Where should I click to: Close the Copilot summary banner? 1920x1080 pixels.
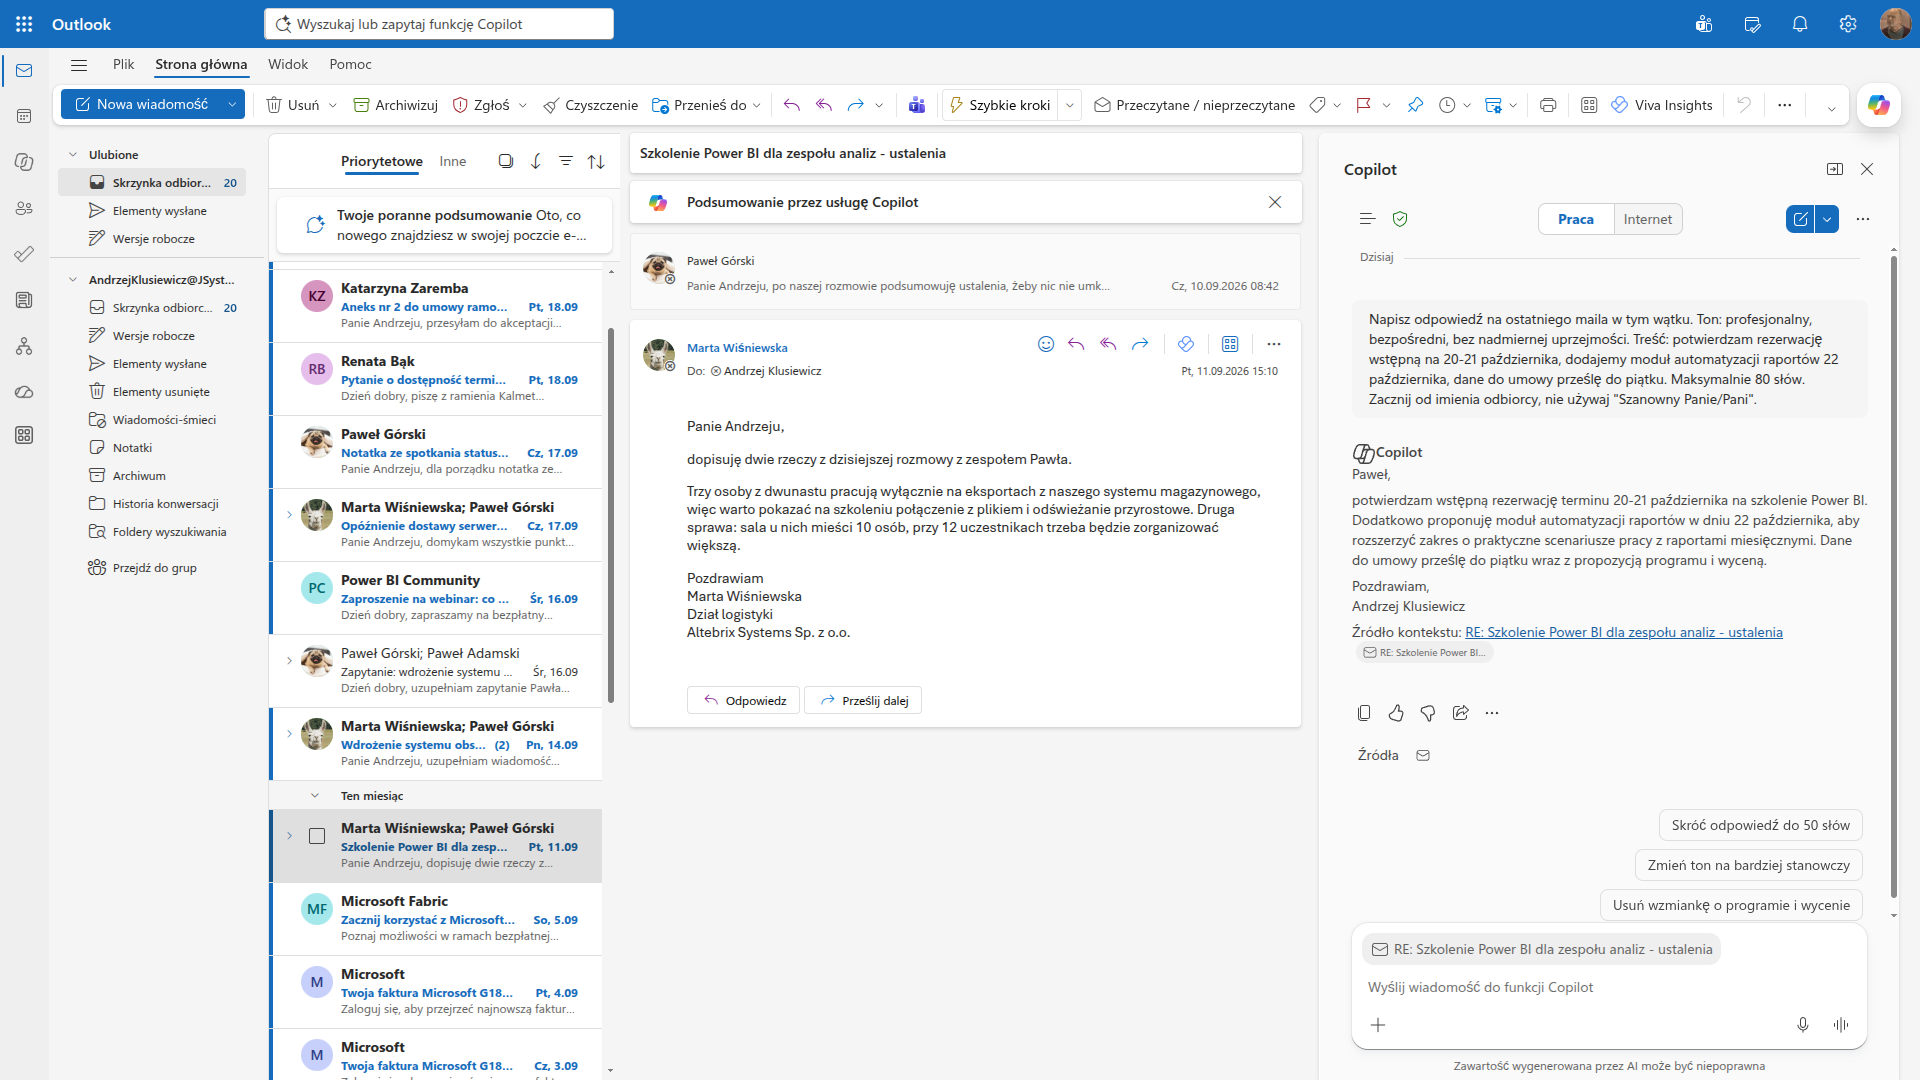1275,202
